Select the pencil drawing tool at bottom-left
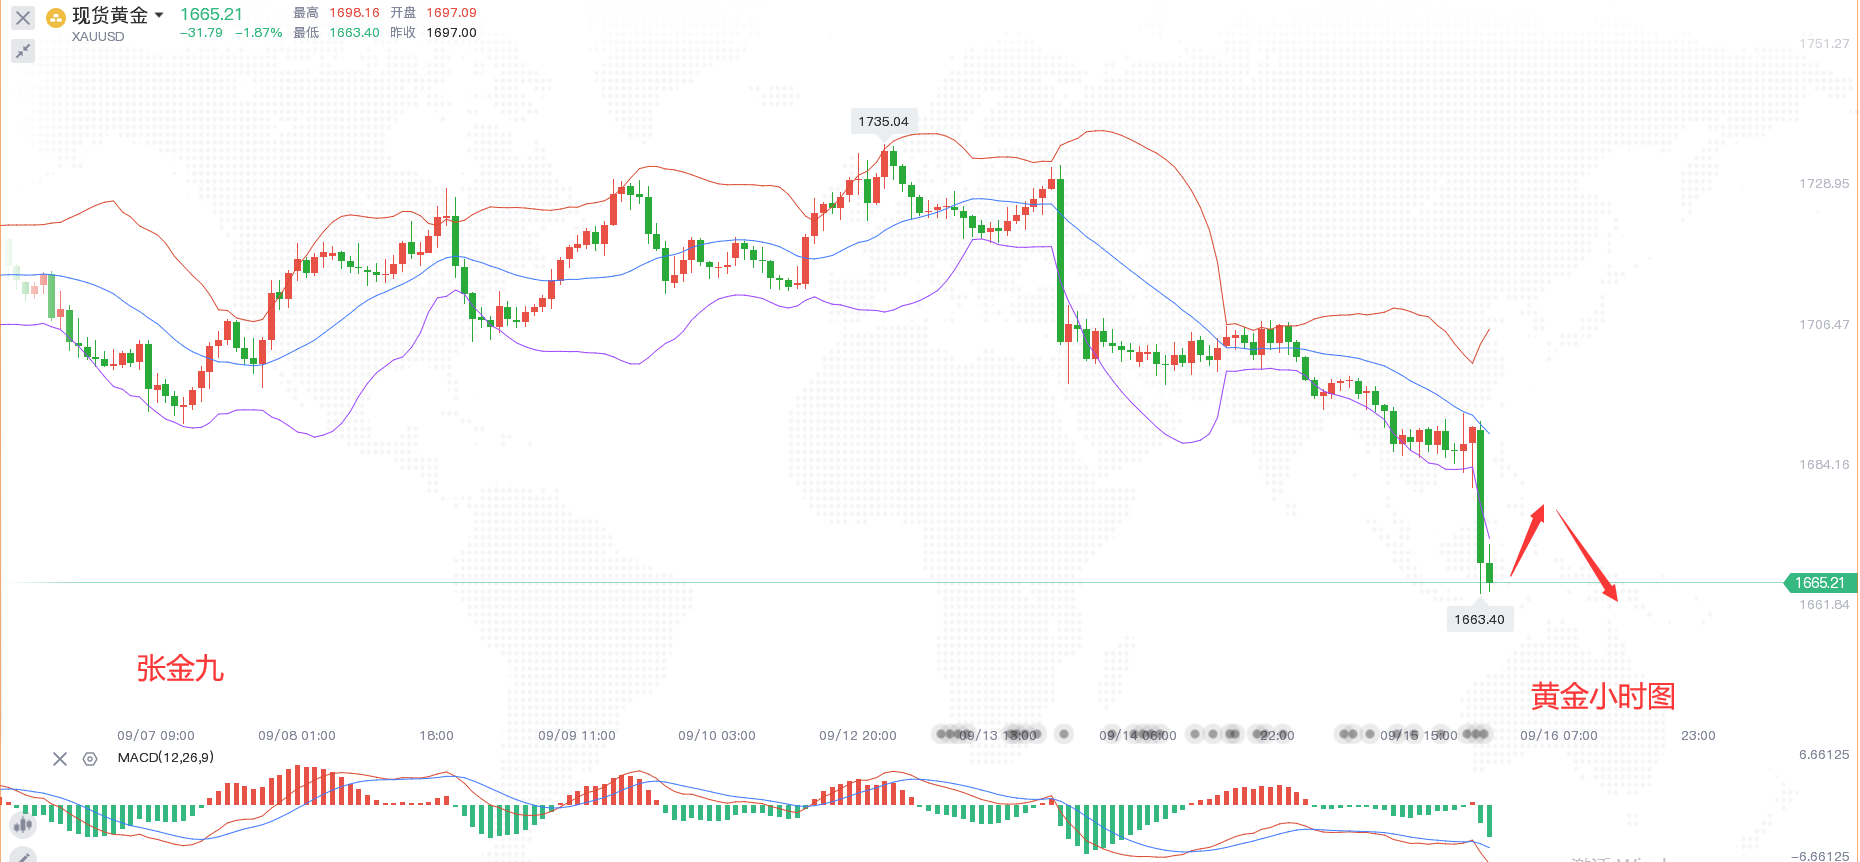This screenshot has width=1860, height=862. (x=22, y=856)
